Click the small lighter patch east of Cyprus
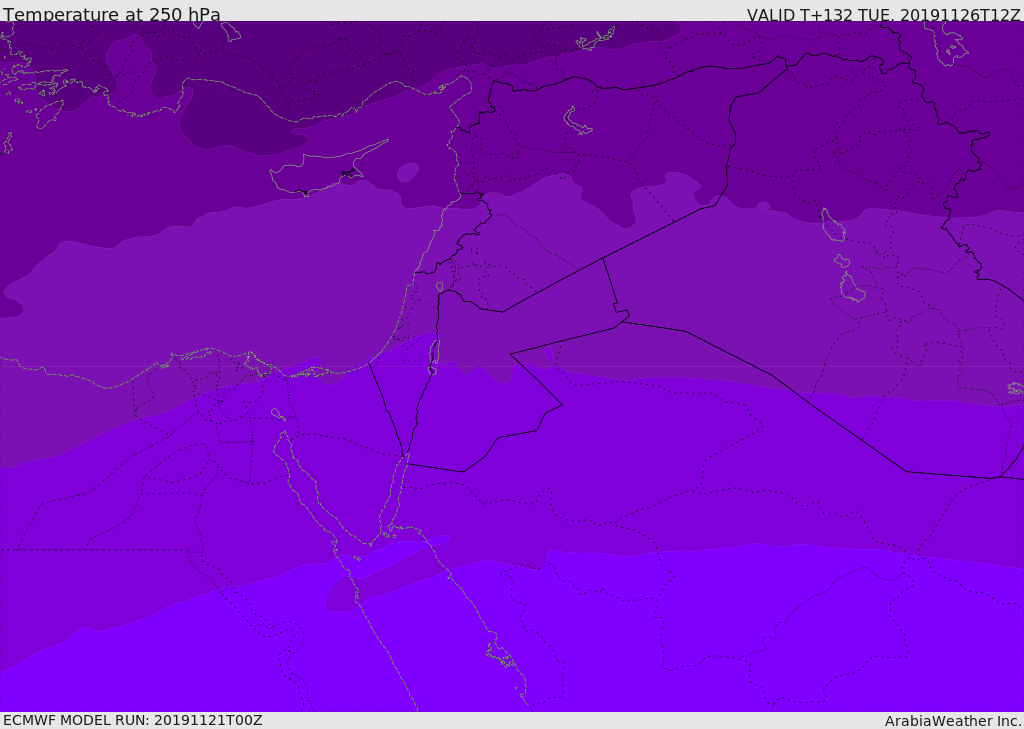The width and height of the screenshot is (1024, 729). point(407,173)
